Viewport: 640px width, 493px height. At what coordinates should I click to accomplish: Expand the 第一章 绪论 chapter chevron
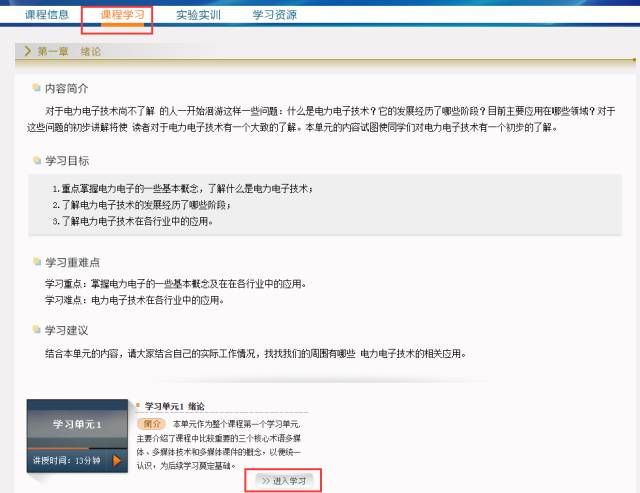tap(28, 51)
